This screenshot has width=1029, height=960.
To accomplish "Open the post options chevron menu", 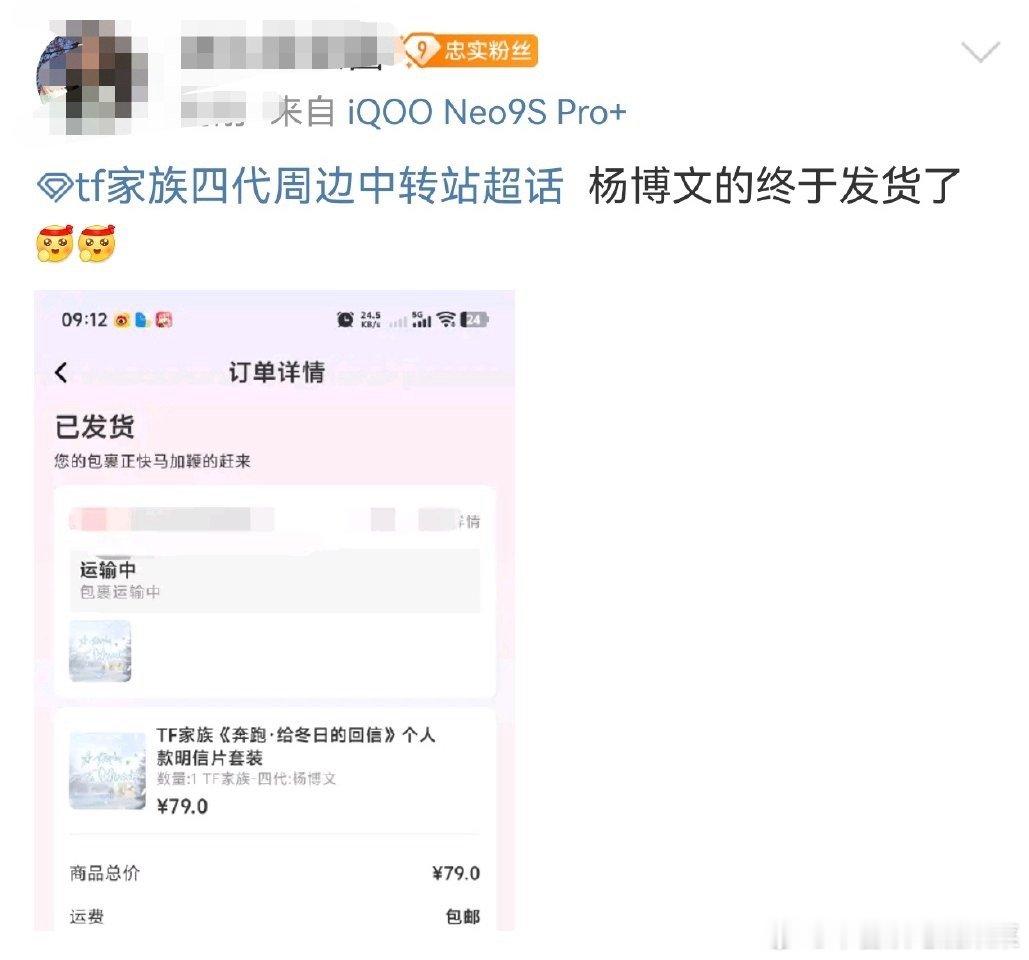I will (x=980, y=51).
